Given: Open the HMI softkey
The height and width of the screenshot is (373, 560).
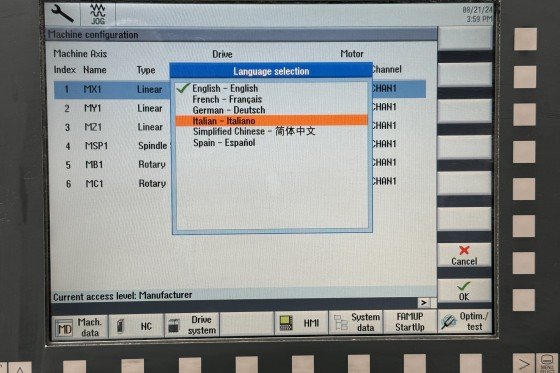Looking at the screenshot, I should [x=300, y=323].
